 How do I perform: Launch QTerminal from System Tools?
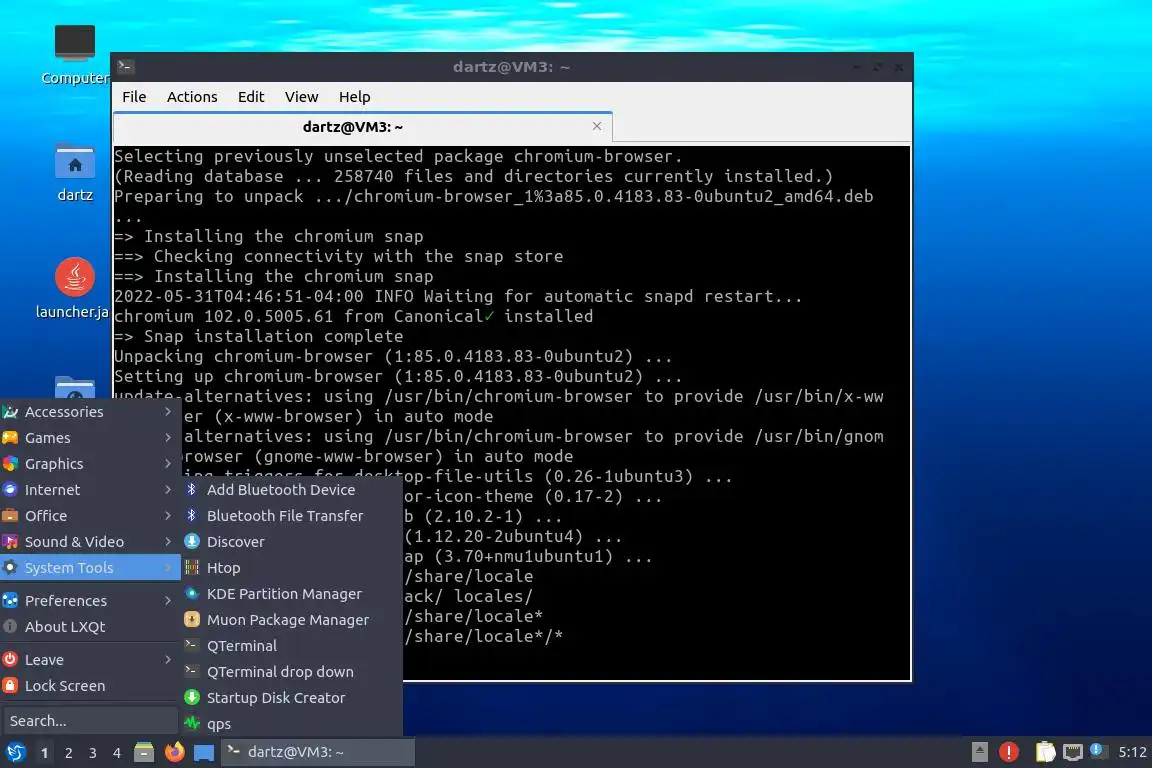tap(292, 645)
